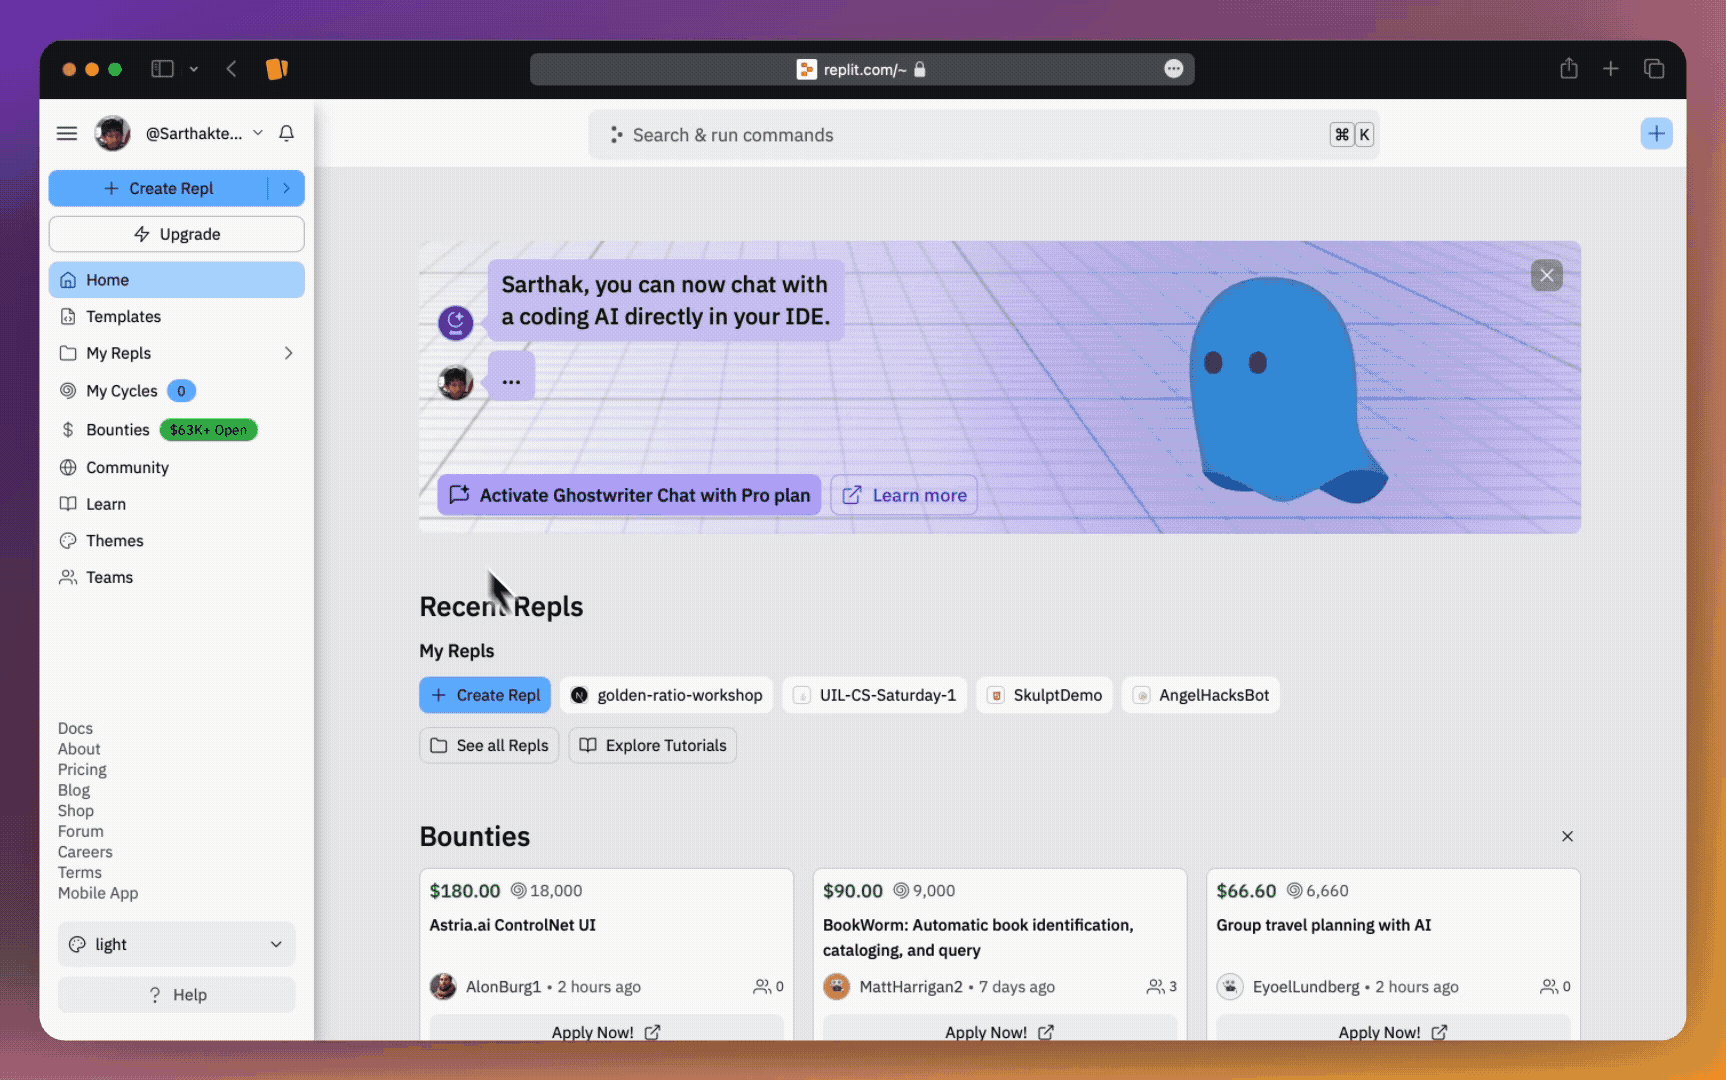Open SkulptDemo repl

(1045, 695)
